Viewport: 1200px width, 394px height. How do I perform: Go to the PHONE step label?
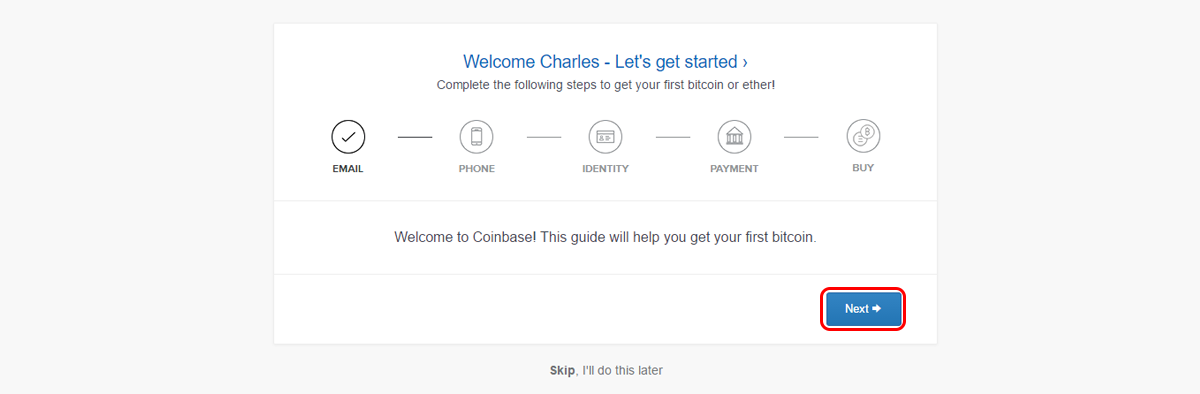point(477,169)
